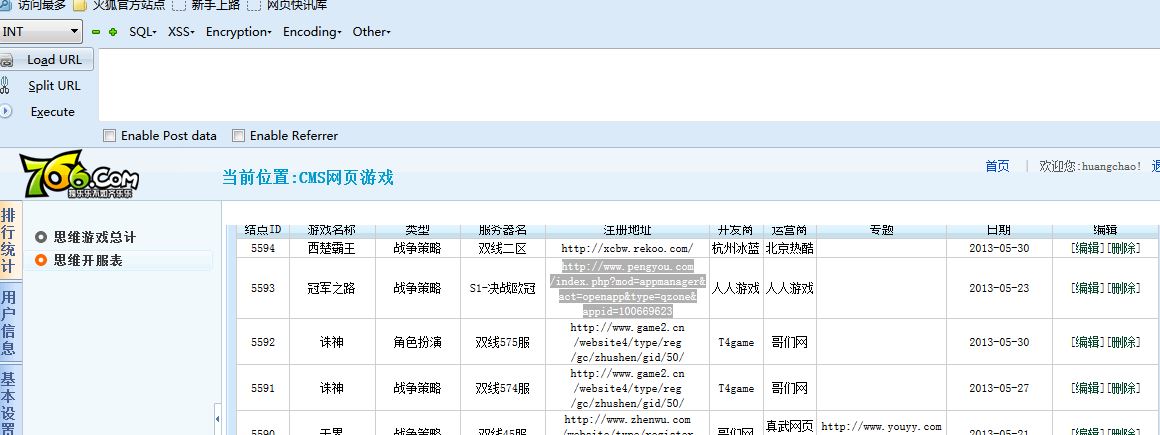Image resolution: width=1160 pixels, height=435 pixels.
Task: Click 角色扮演 type cell
Action: click(417, 343)
